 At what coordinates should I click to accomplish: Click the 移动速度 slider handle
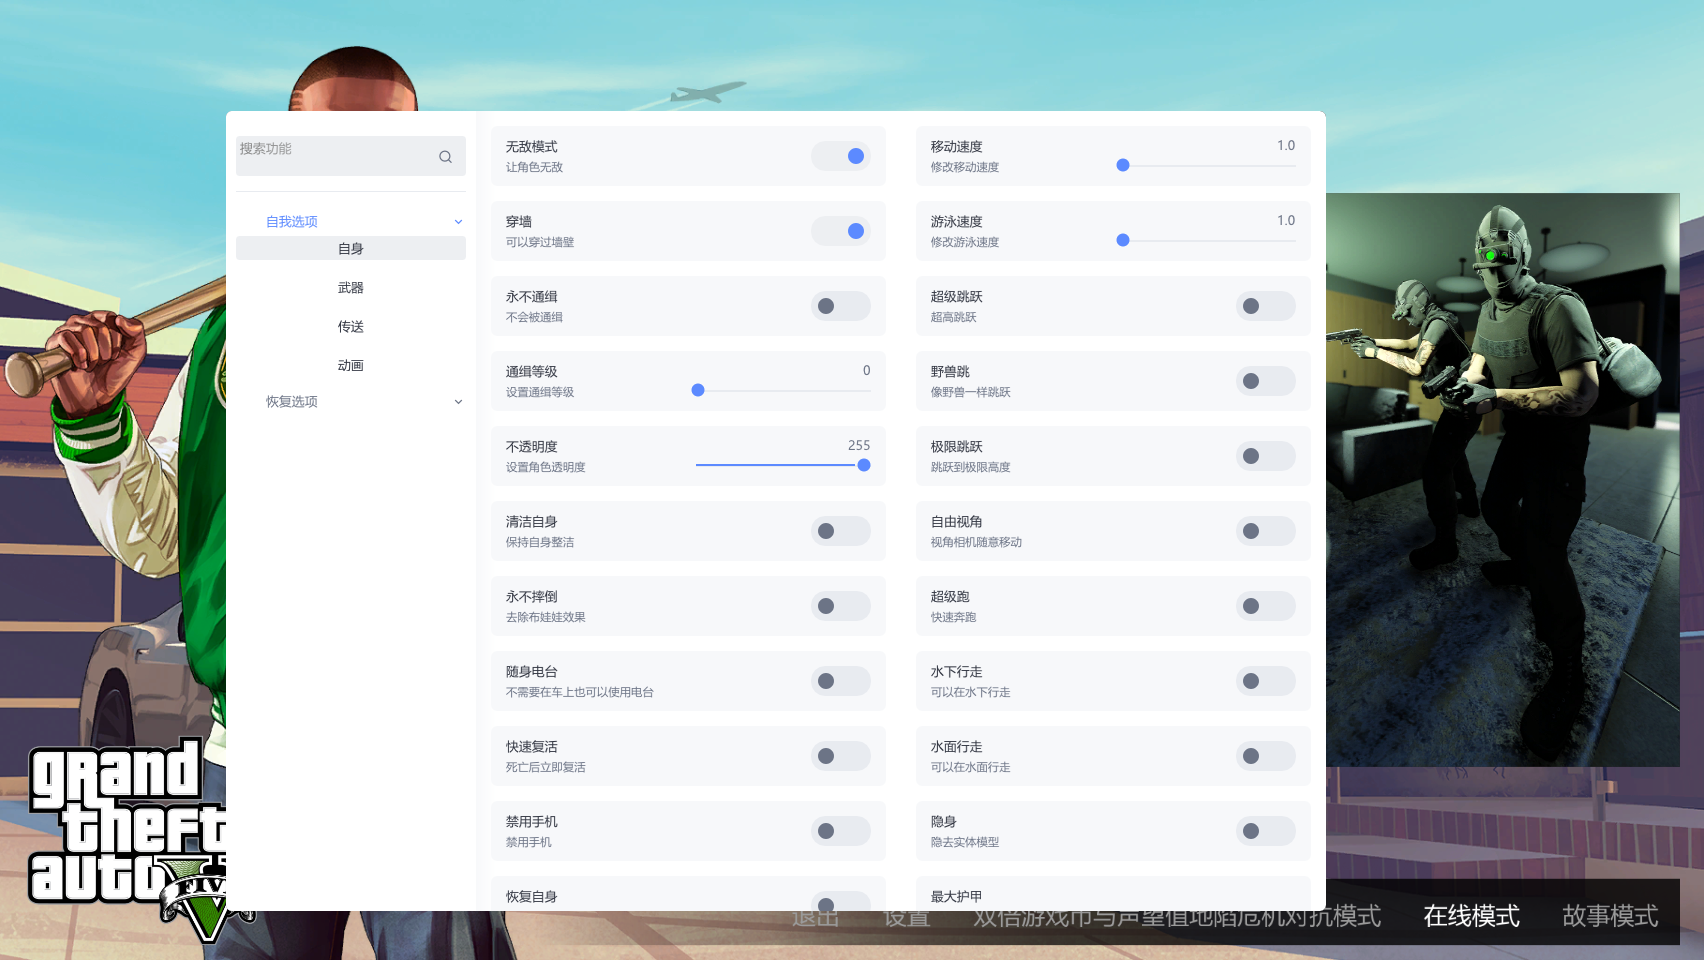(1123, 165)
